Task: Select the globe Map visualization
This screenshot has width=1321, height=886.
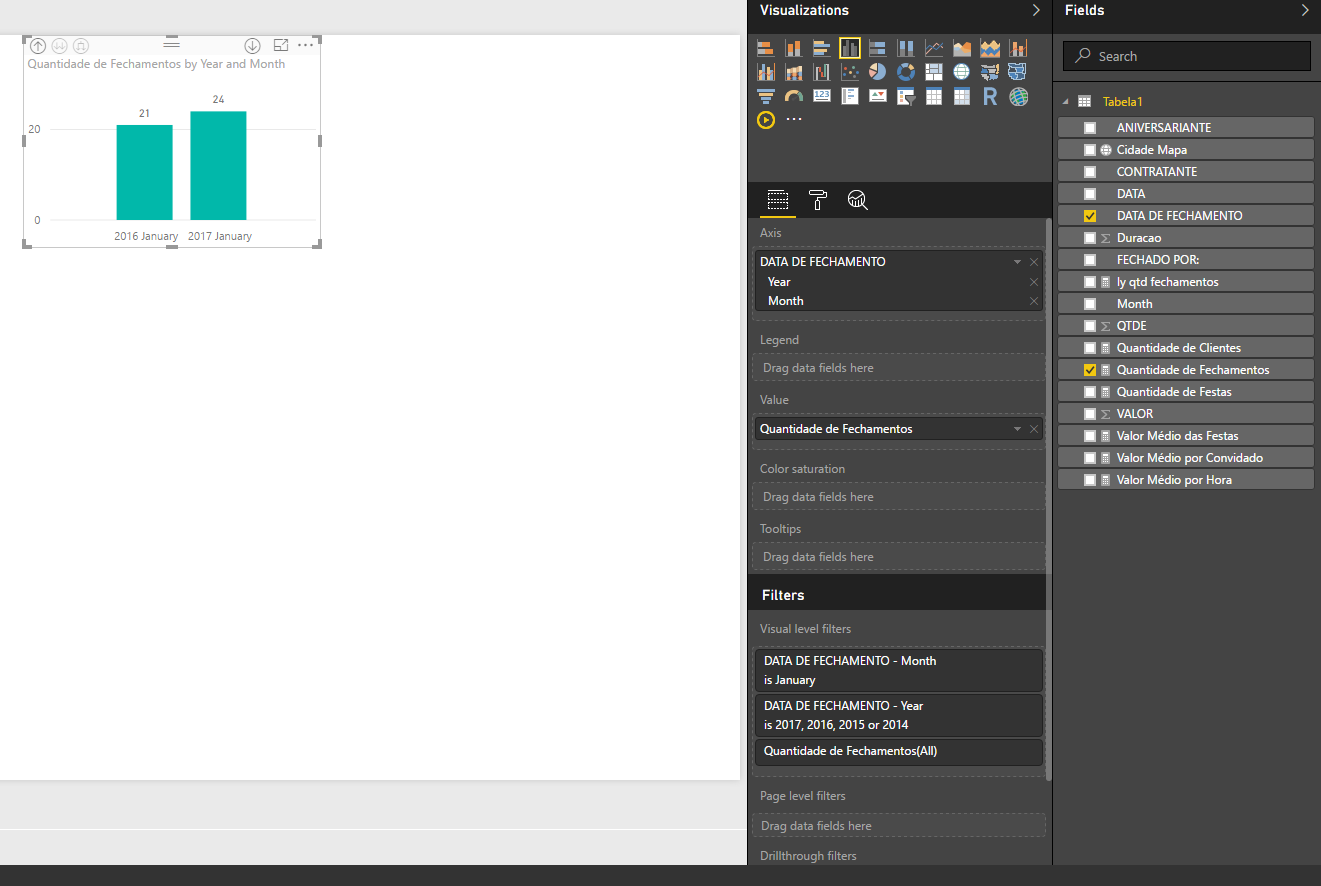Action: (962, 72)
